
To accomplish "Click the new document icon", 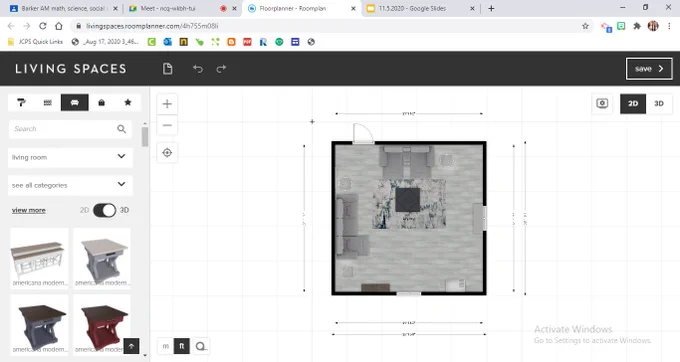I will click(167, 68).
